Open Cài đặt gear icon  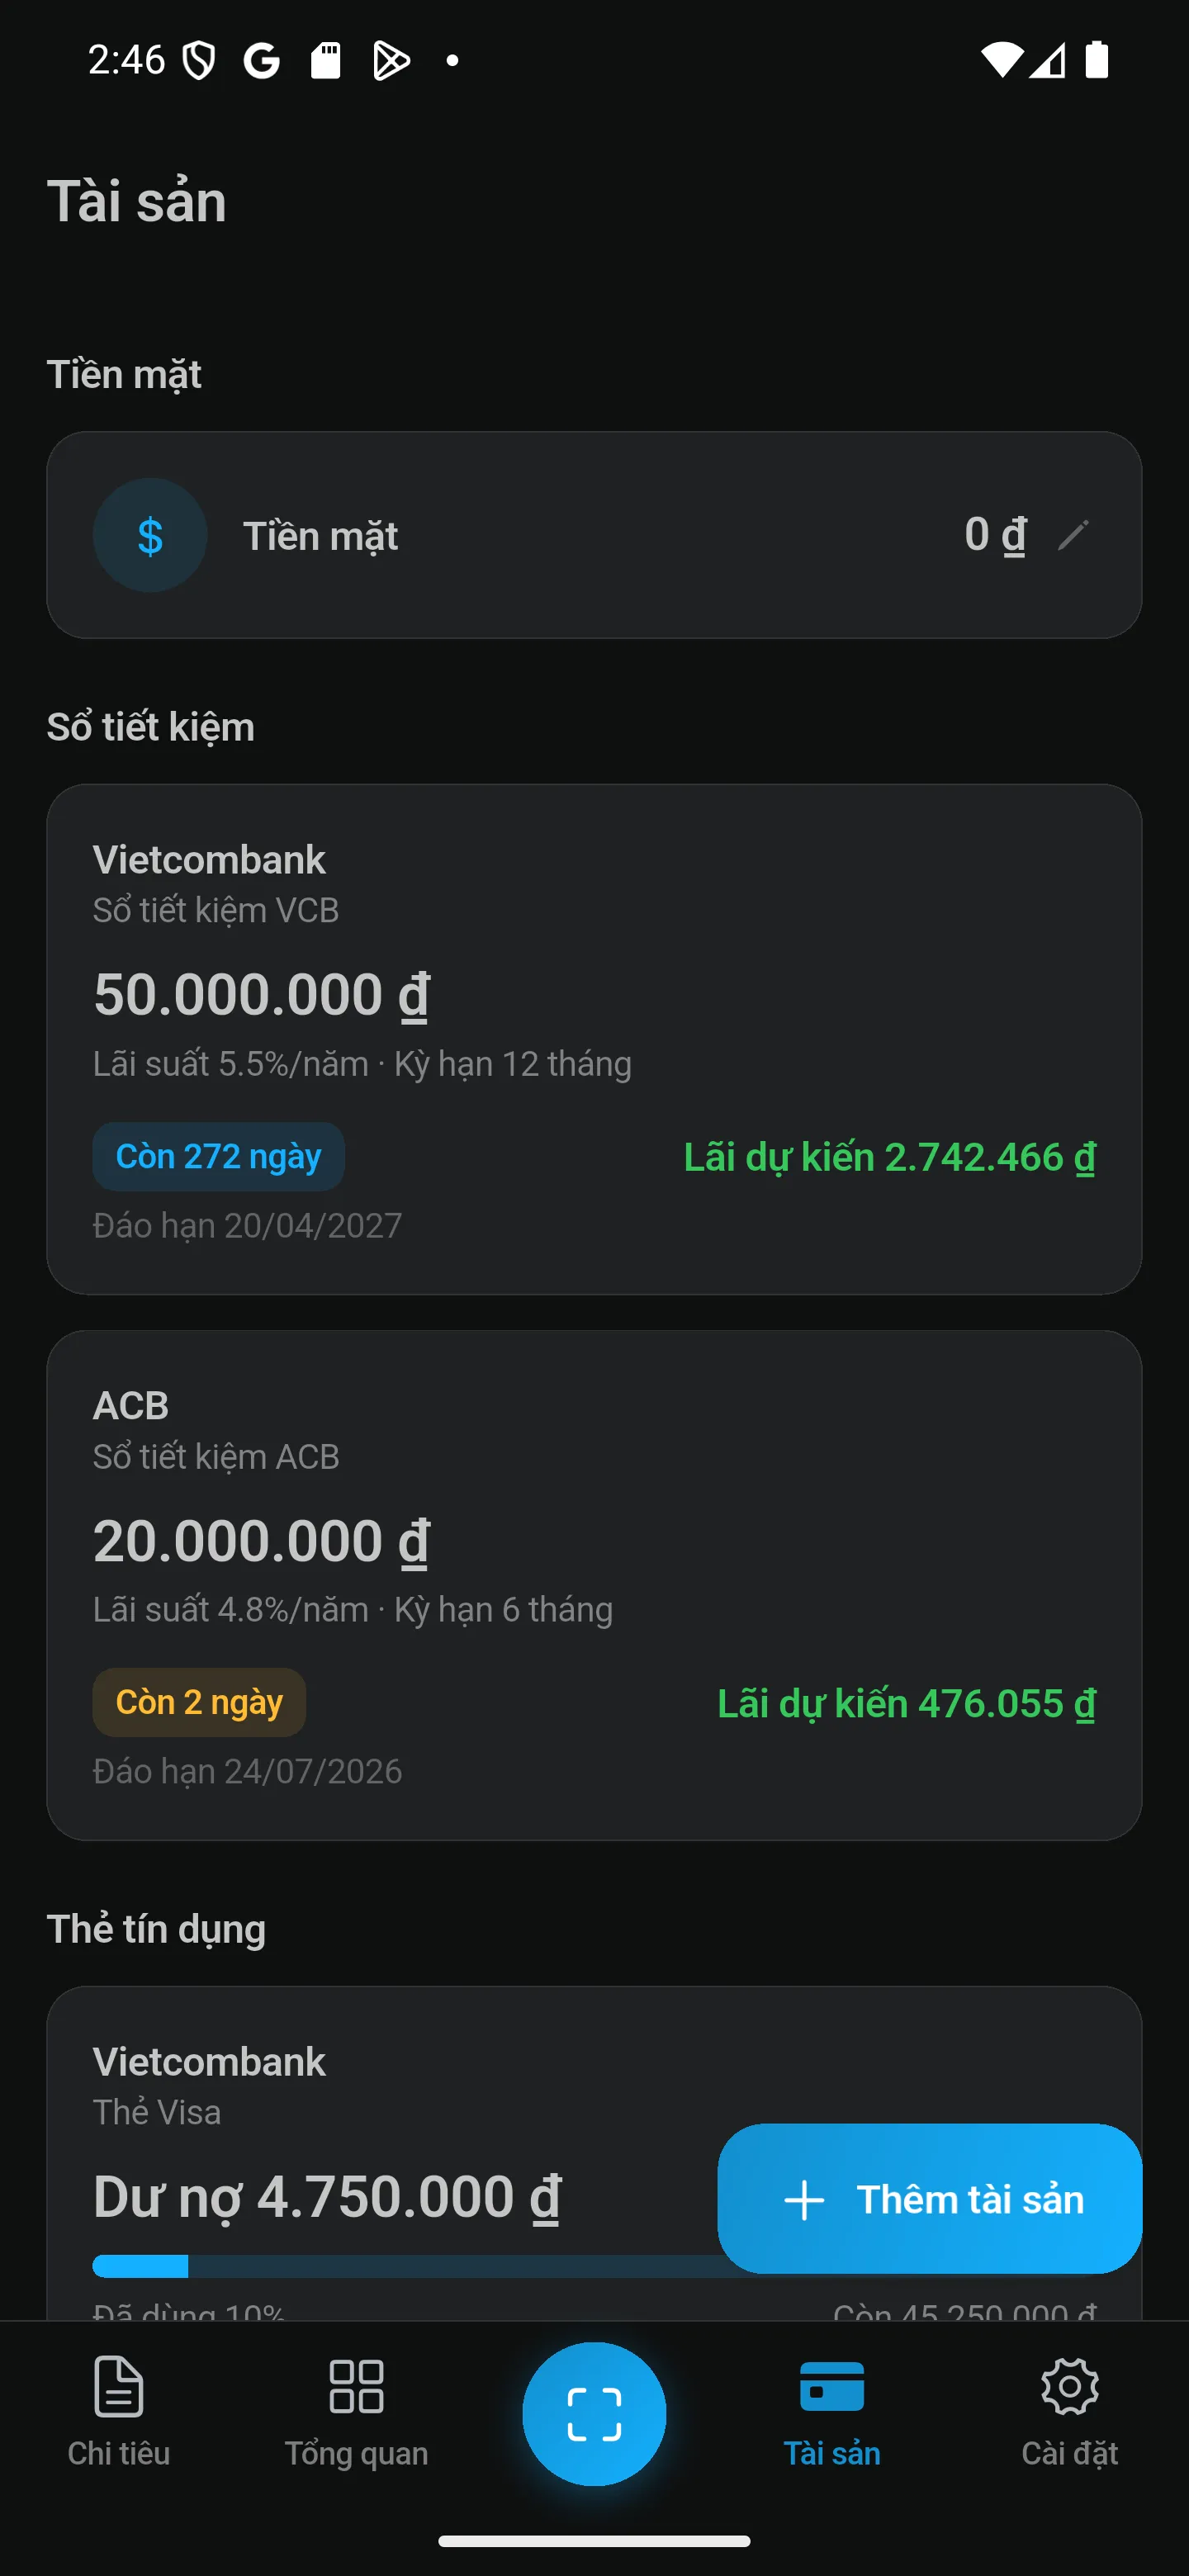pos(1069,2412)
